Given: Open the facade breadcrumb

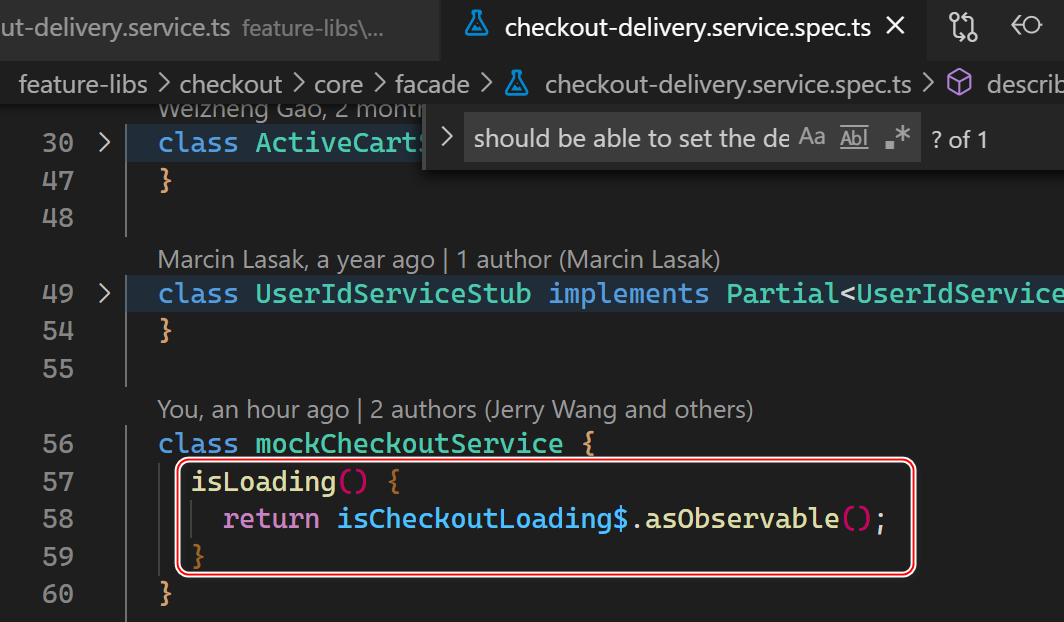Looking at the screenshot, I should tap(432, 84).
